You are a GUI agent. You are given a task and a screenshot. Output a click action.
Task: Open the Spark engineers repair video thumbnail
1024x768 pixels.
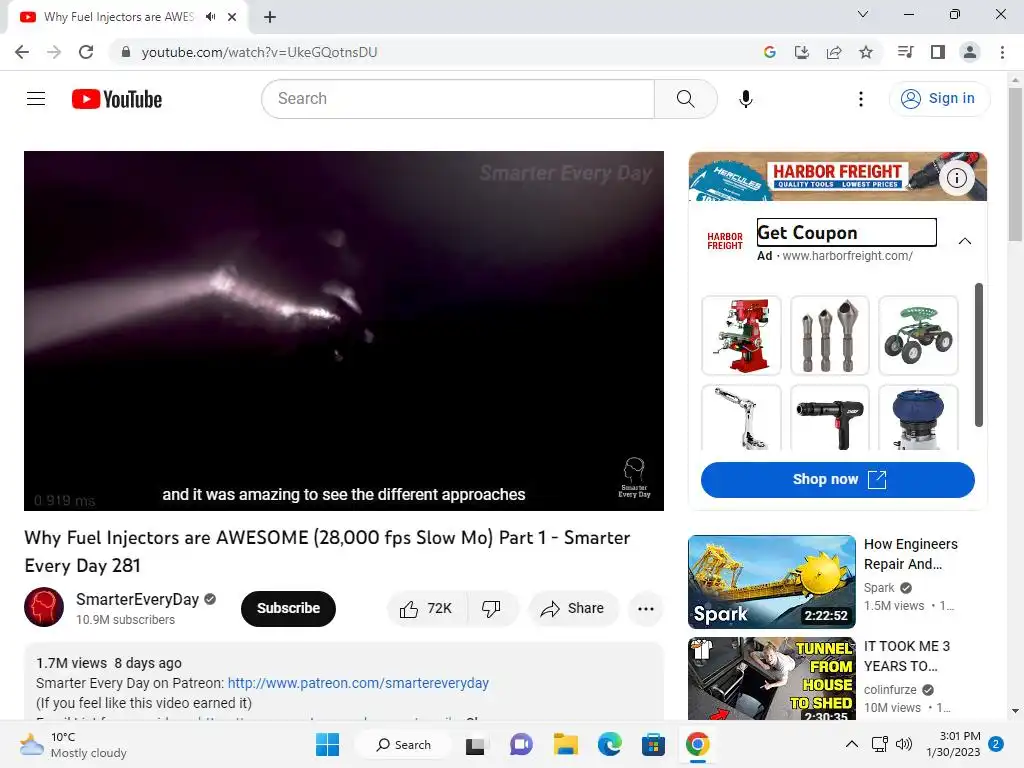tap(771, 582)
